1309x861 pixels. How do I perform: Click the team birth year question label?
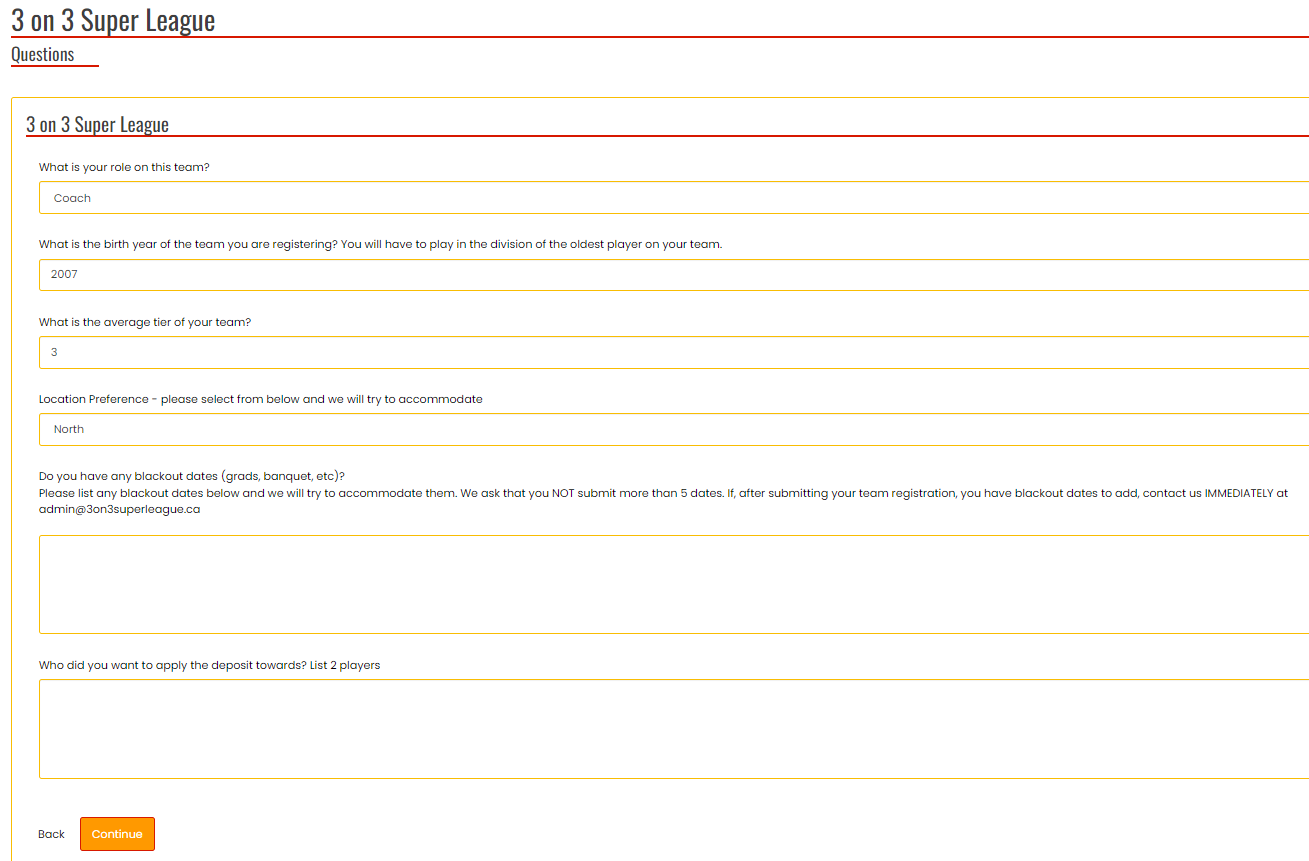[x=380, y=244]
